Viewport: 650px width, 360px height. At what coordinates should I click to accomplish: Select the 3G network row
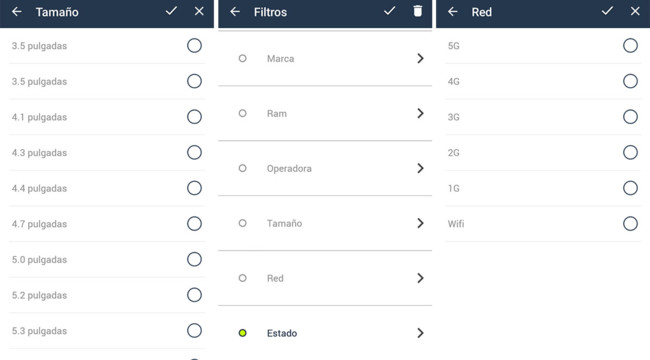(543, 117)
